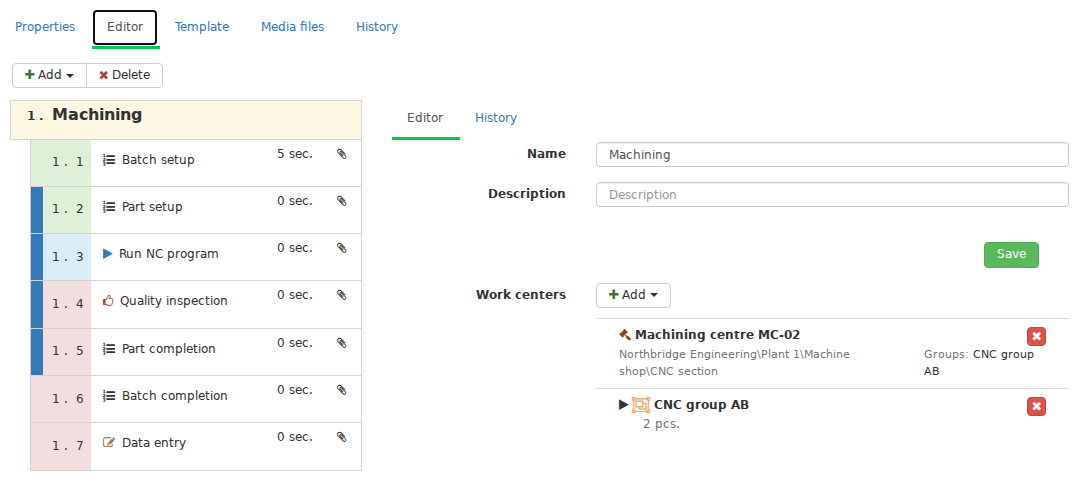Click the Northbridge Engineering location path

[x=734, y=363]
